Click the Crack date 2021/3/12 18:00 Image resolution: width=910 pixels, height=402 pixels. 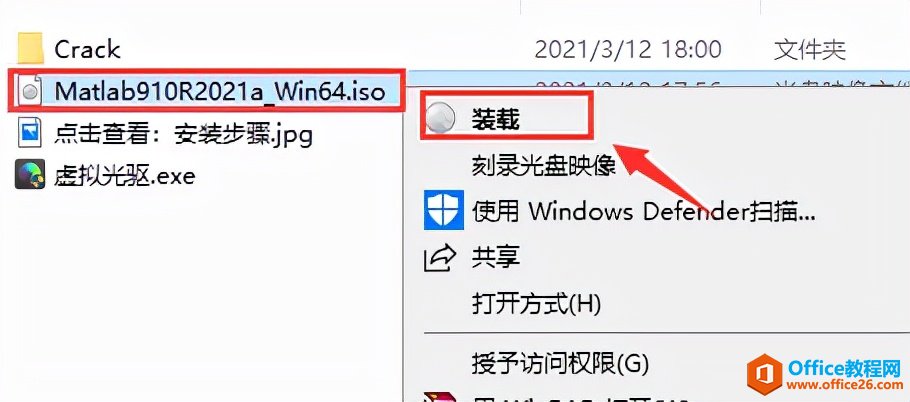click(628, 49)
